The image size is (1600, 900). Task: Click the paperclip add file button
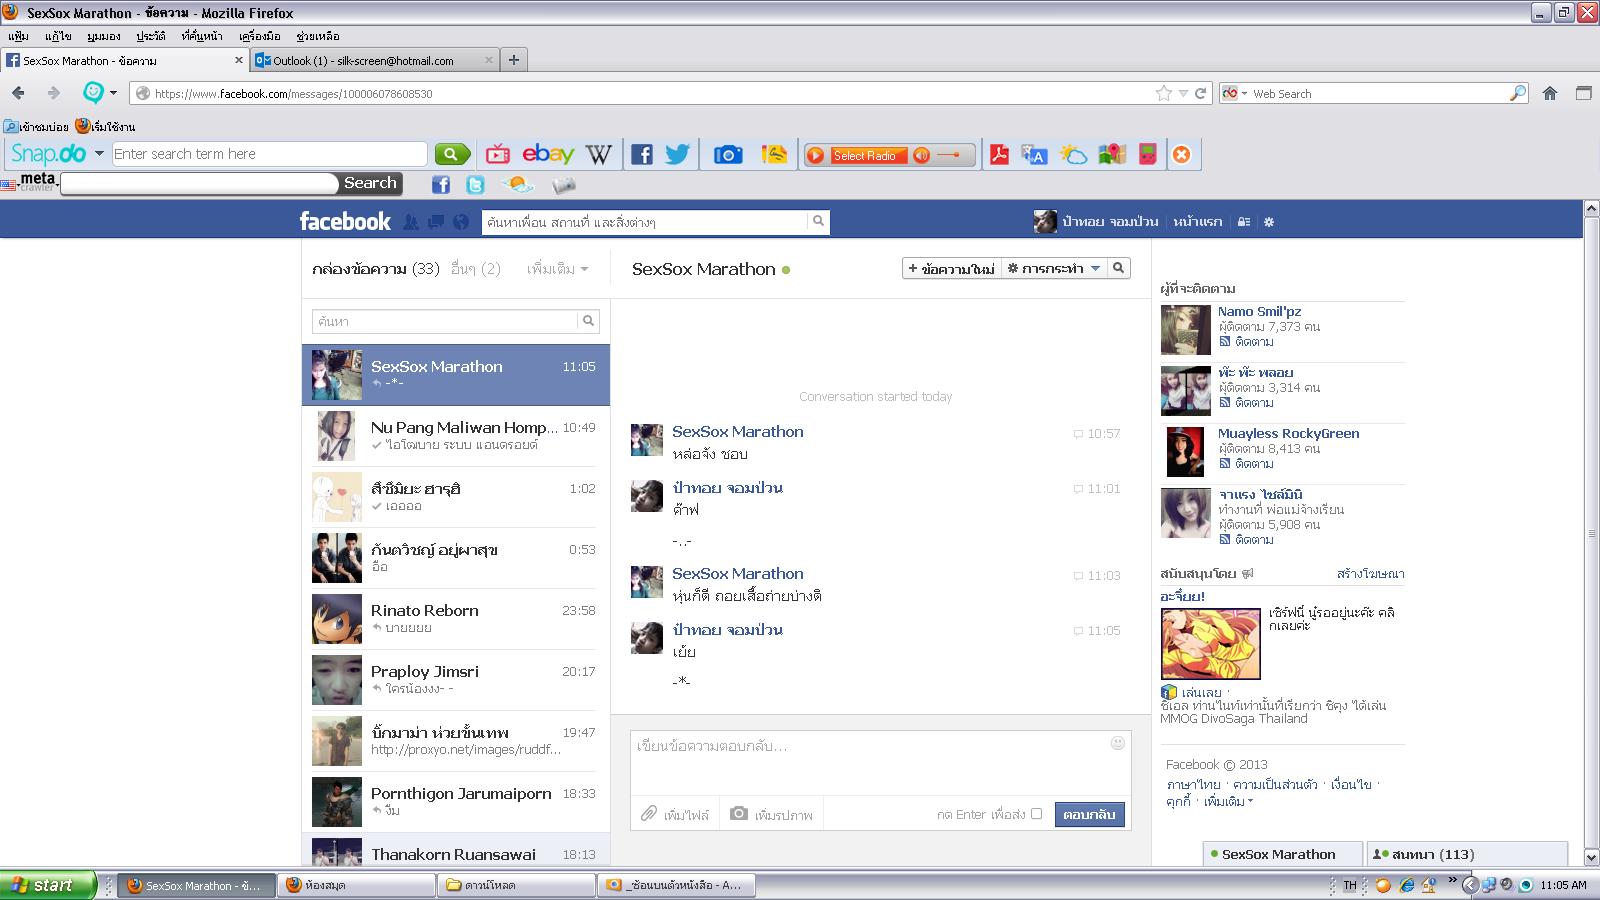tap(675, 814)
